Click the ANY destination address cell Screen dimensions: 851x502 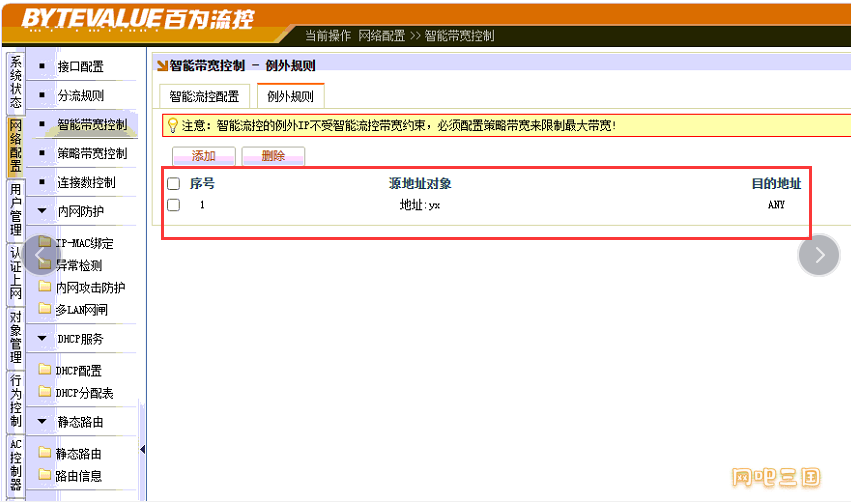[776, 205]
